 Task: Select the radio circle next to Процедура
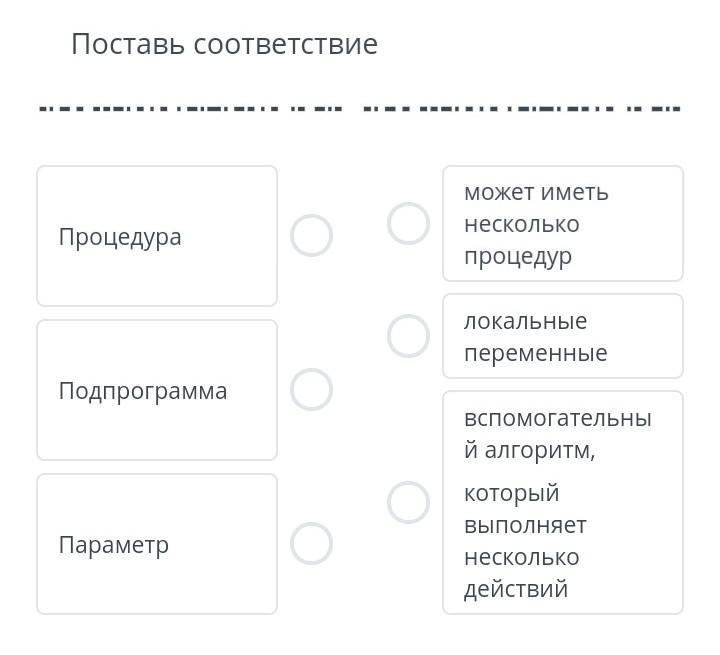(311, 236)
